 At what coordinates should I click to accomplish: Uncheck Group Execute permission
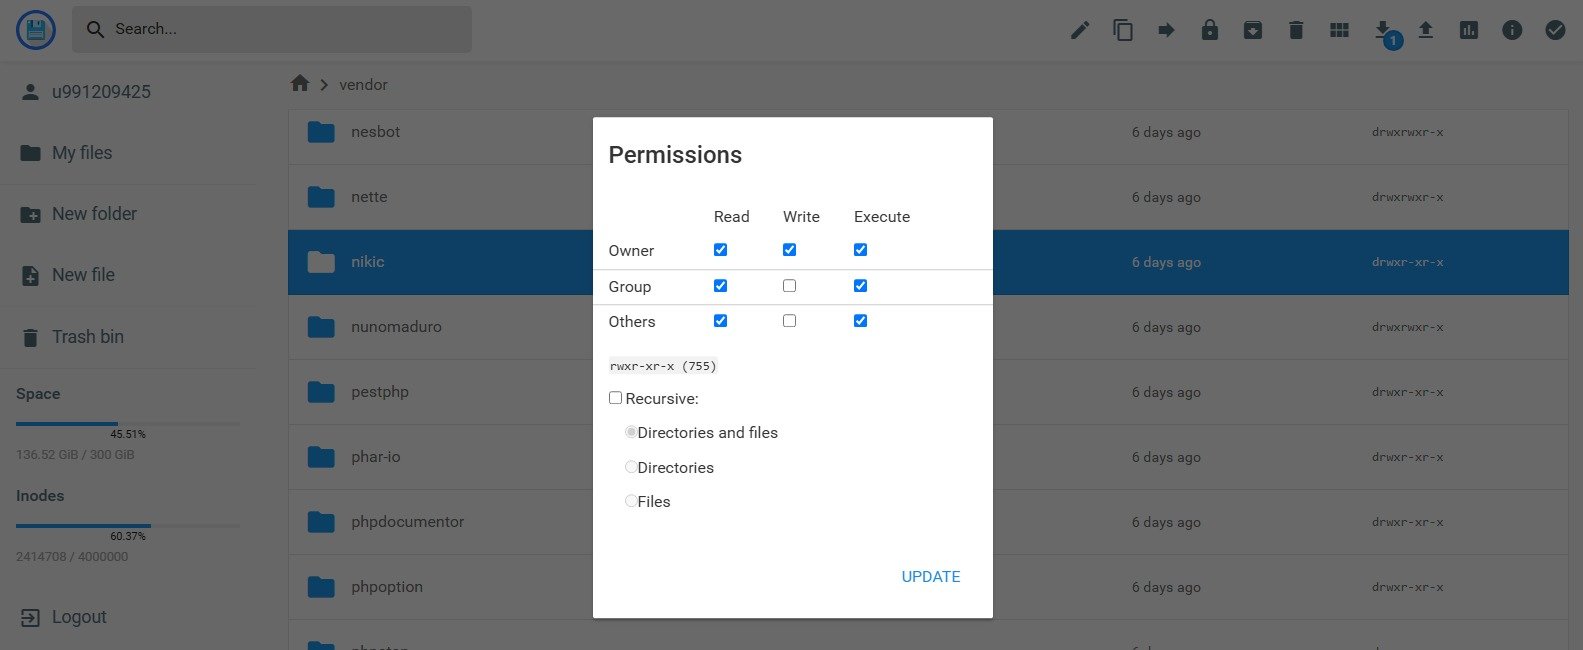(x=860, y=286)
